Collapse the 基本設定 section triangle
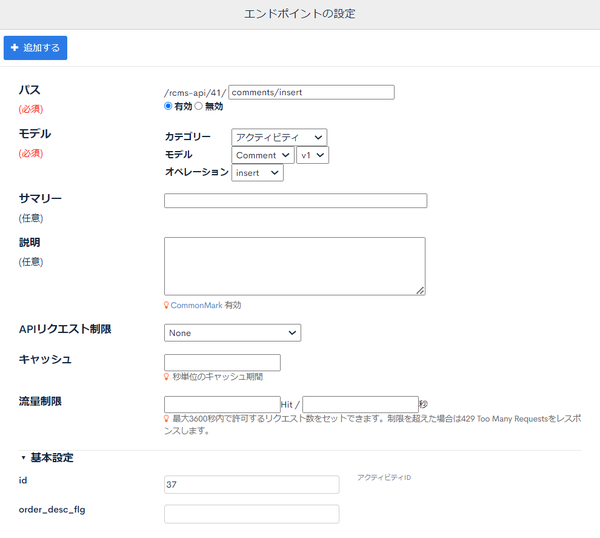This screenshot has height=538, width=600. pos(23,458)
